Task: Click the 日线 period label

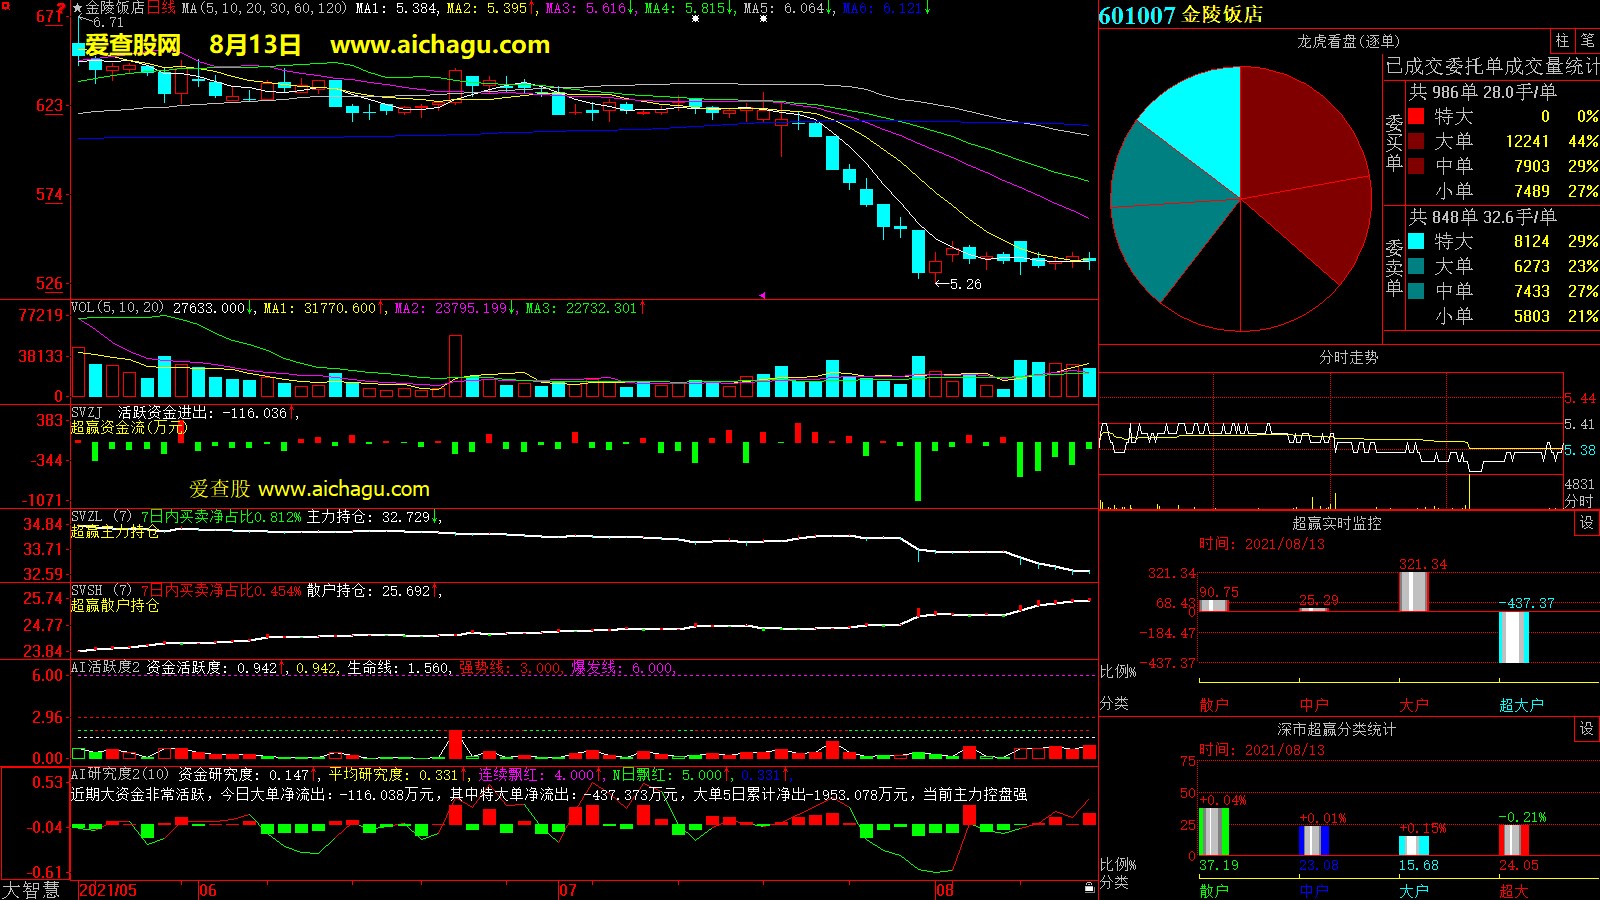Action: click(x=161, y=8)
